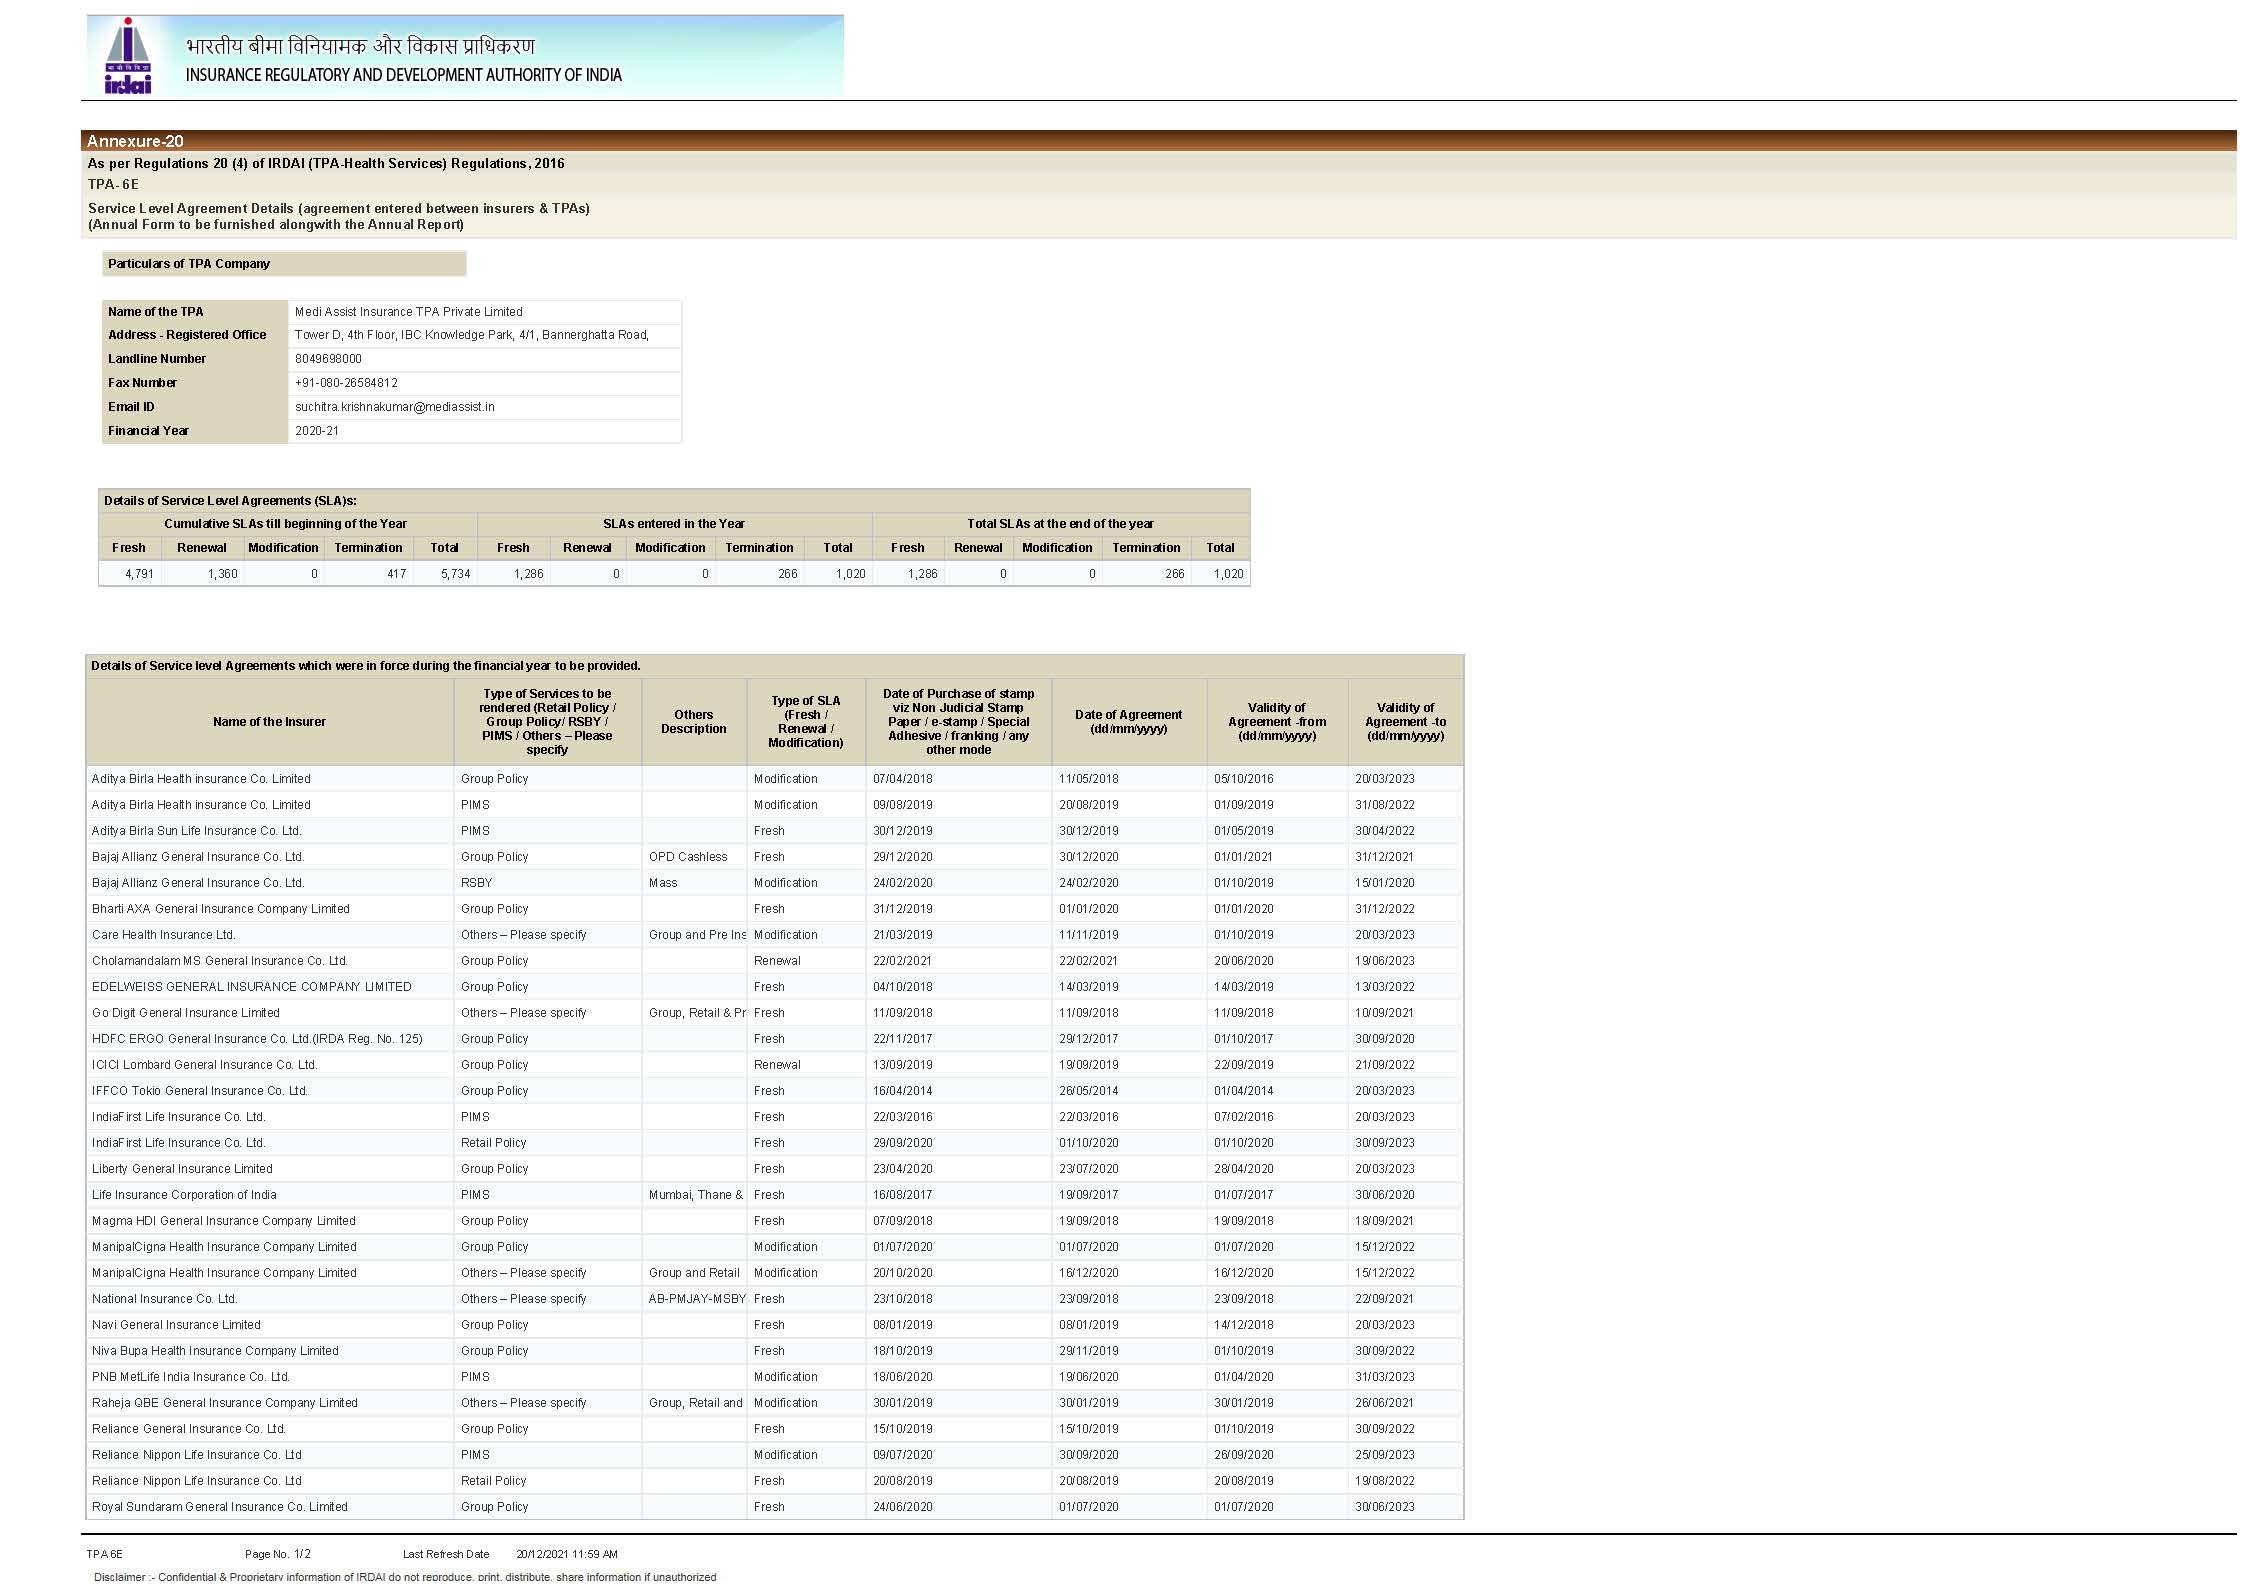The width and height of the screenshot is (2246, 1588).
Task: Select stamp date 22/11/2017 in HDFC ERGO row
Action: [x=902, y=1039]
